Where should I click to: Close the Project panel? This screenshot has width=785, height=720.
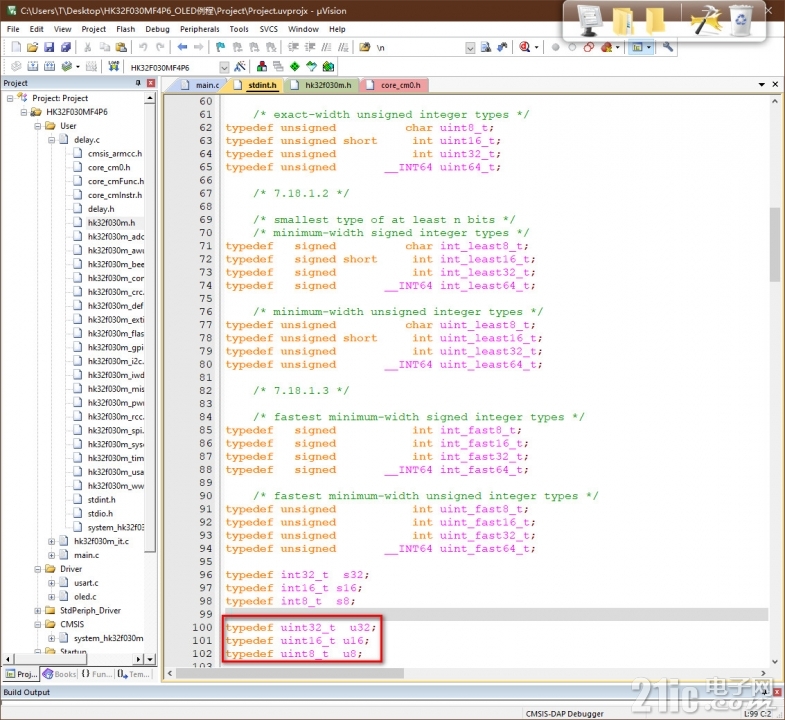(x=151, y=83)
